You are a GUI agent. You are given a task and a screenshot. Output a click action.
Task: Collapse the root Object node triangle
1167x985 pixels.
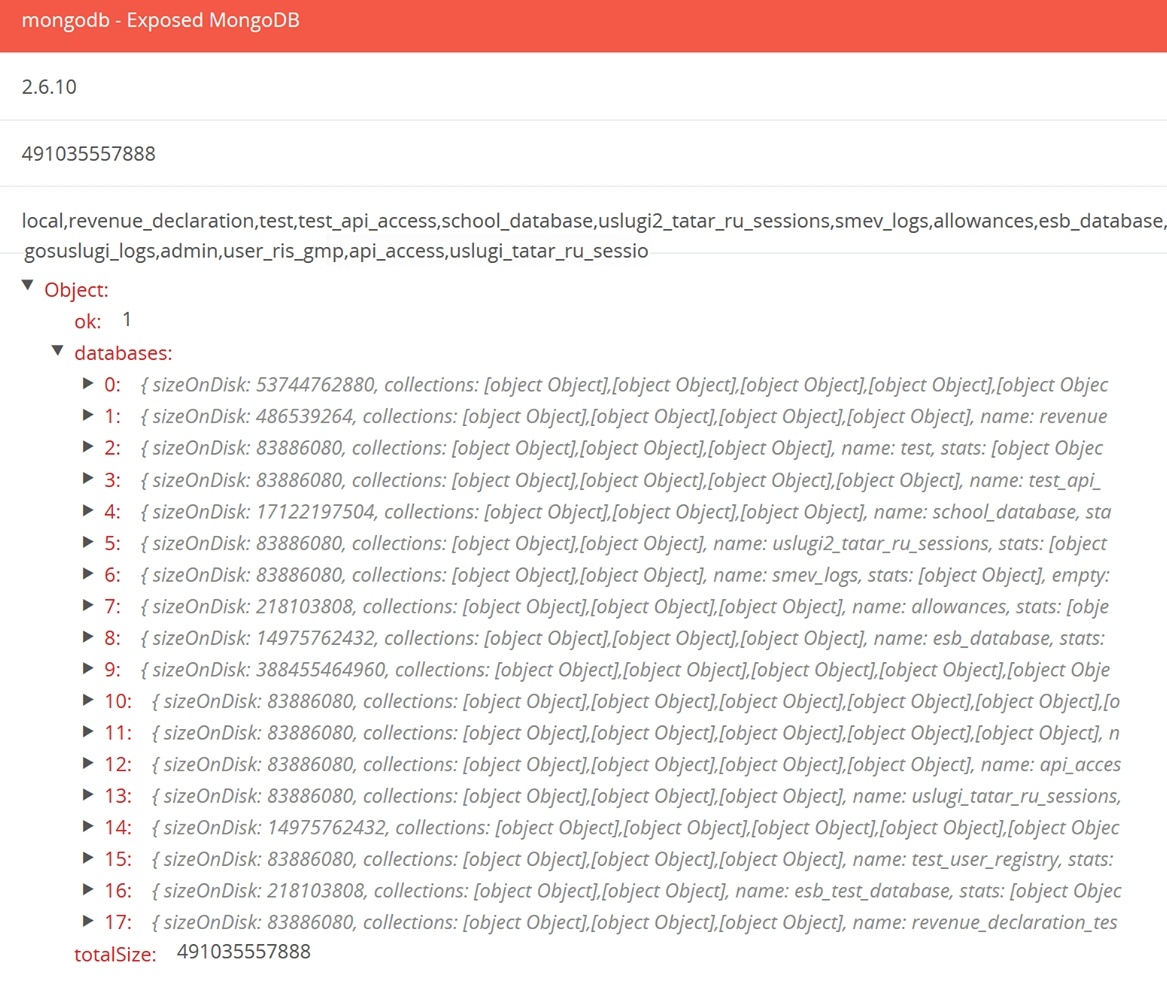click(x=27, y=288)
